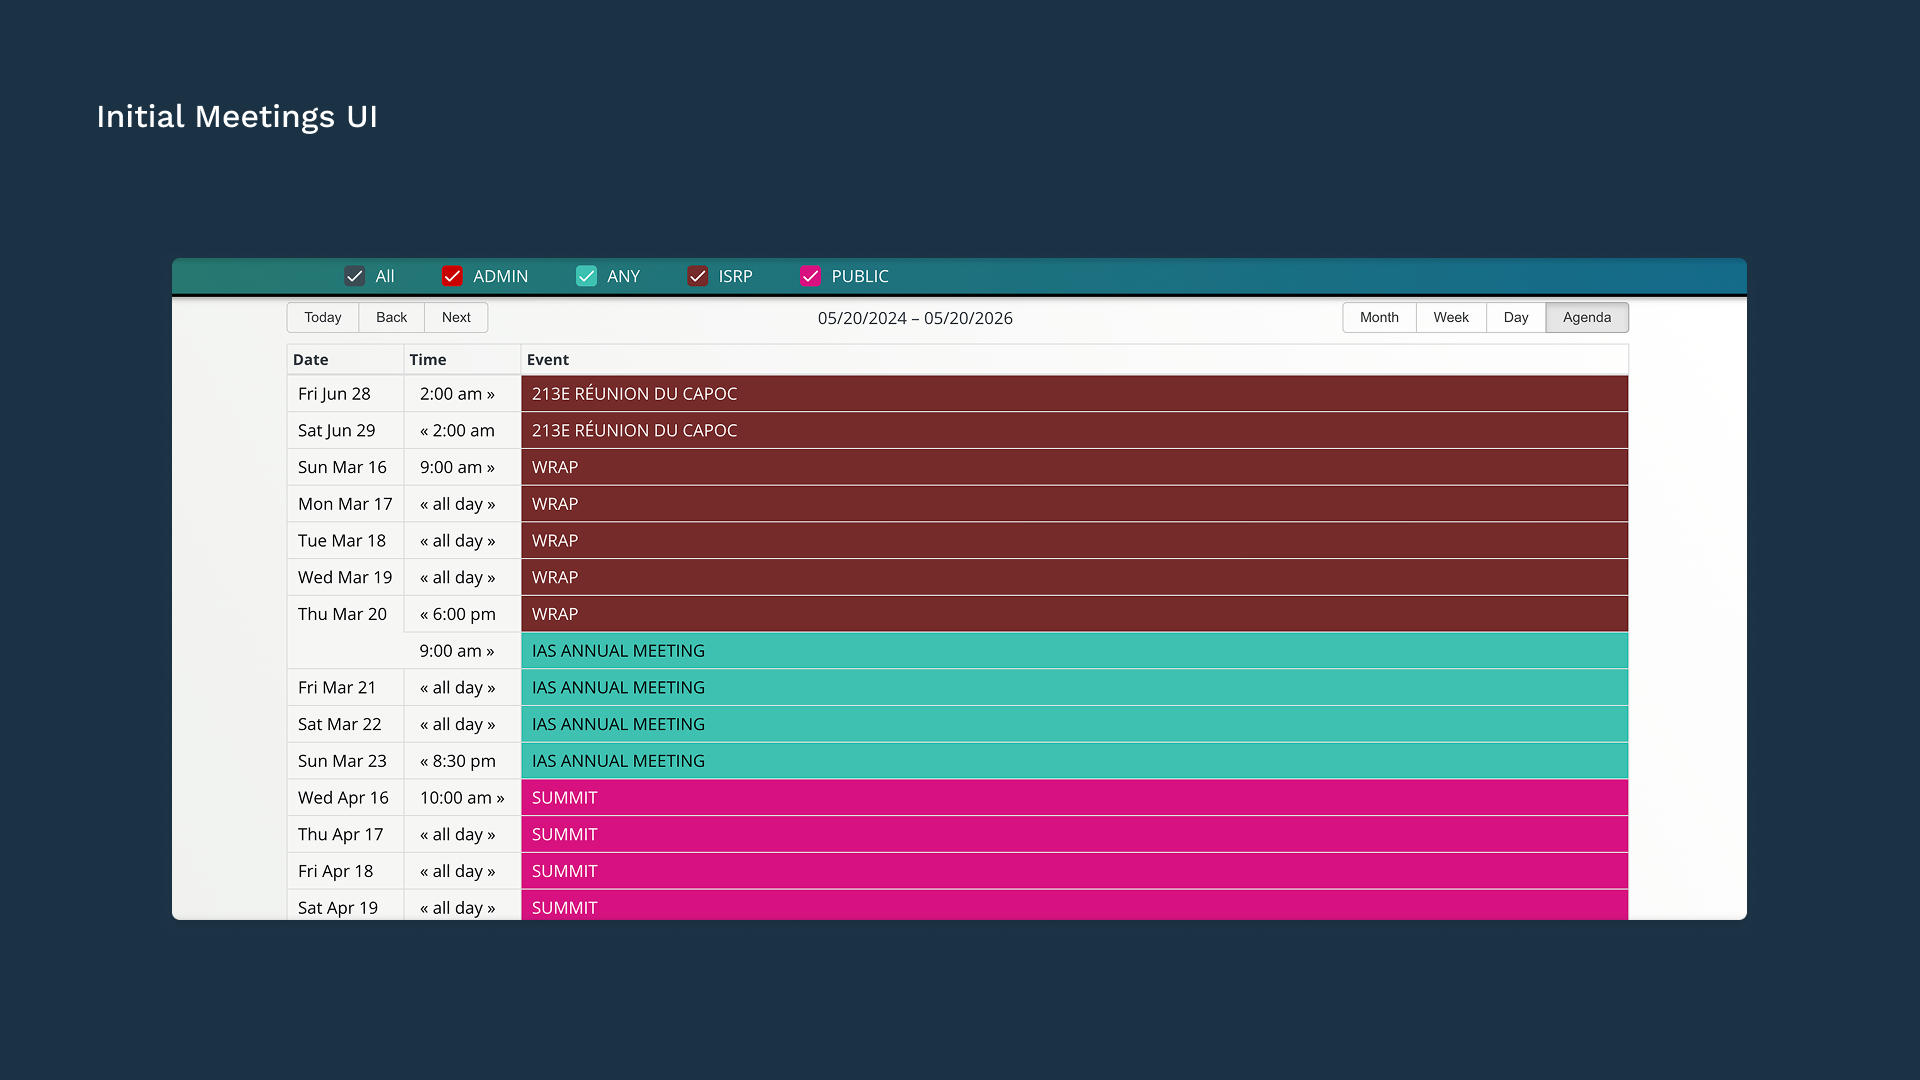Switch to Week view

click(x=1450, y=317)
